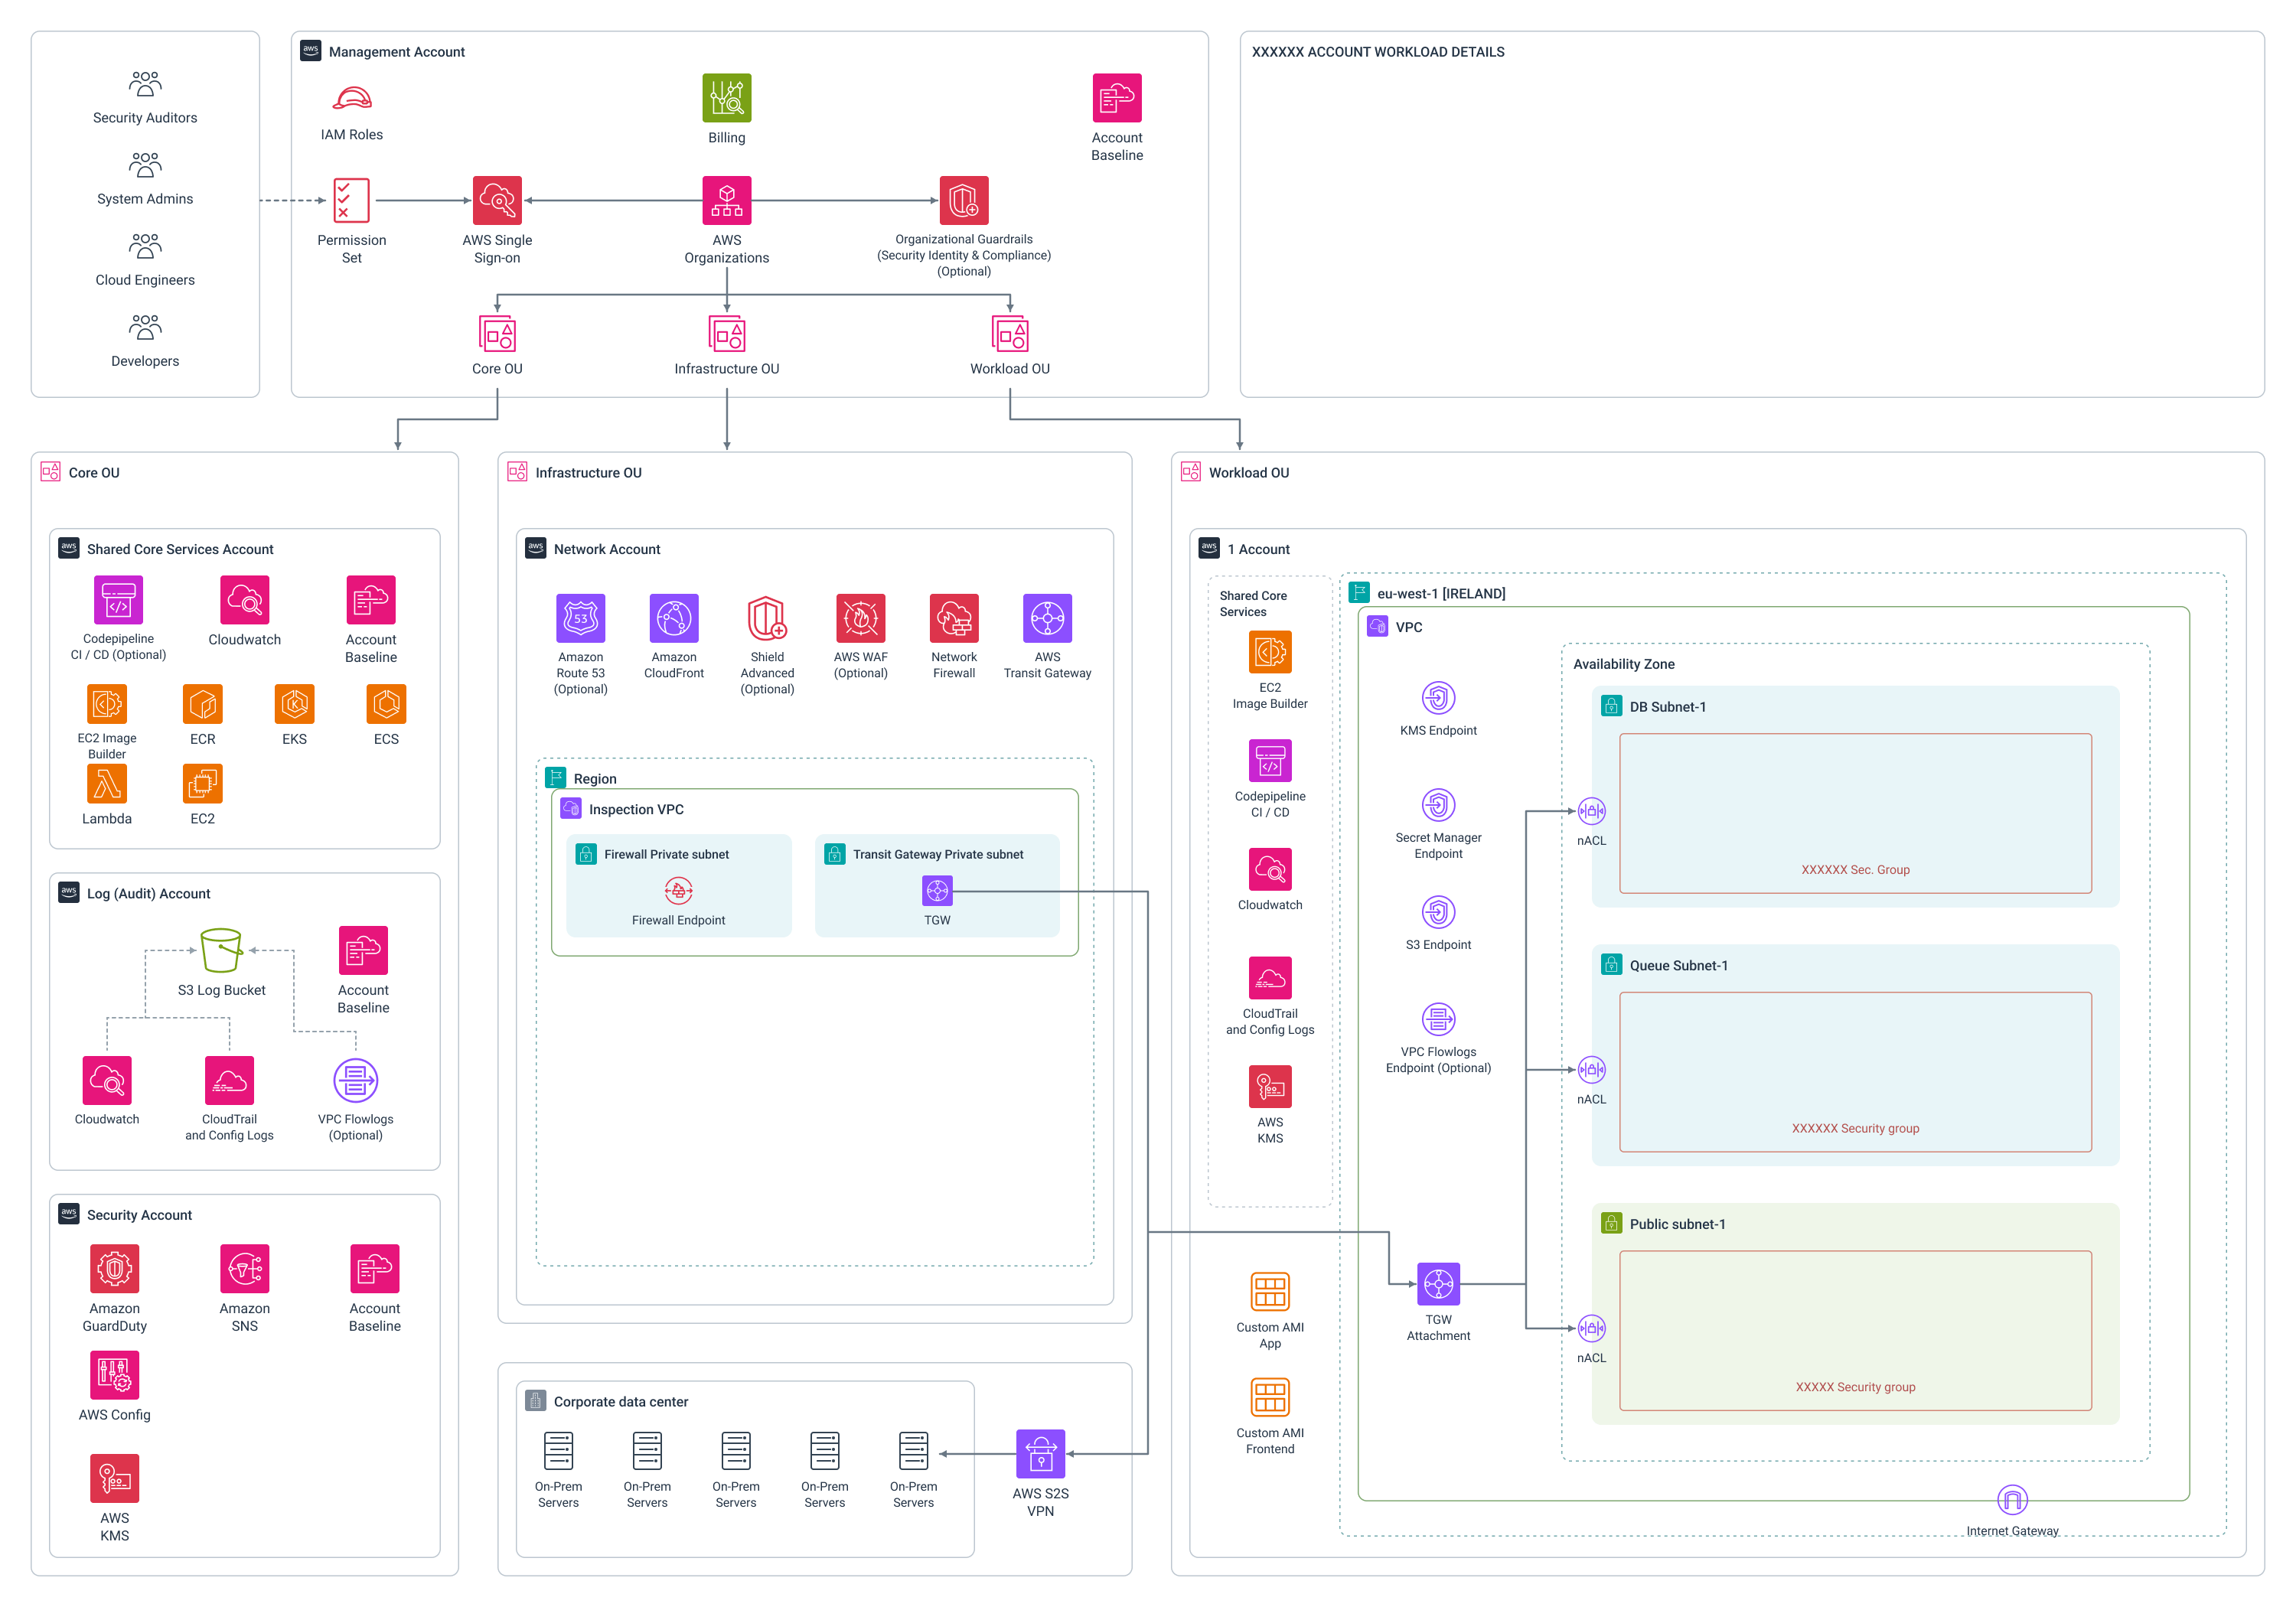Click the AWS Config icon
This screenshot has width=2296, height=1607.
pyautogui.click(x=115, y=1375)
